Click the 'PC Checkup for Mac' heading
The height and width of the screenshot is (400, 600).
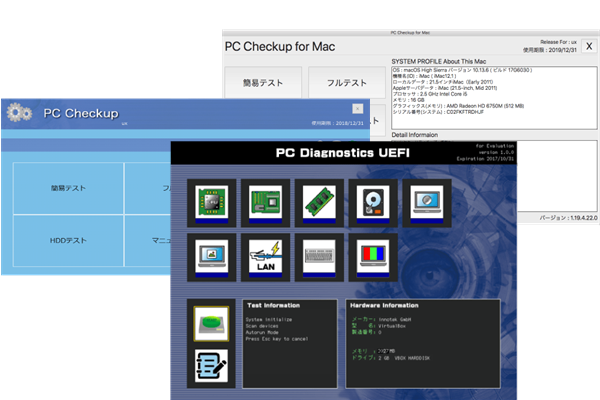tap(280, 47)
